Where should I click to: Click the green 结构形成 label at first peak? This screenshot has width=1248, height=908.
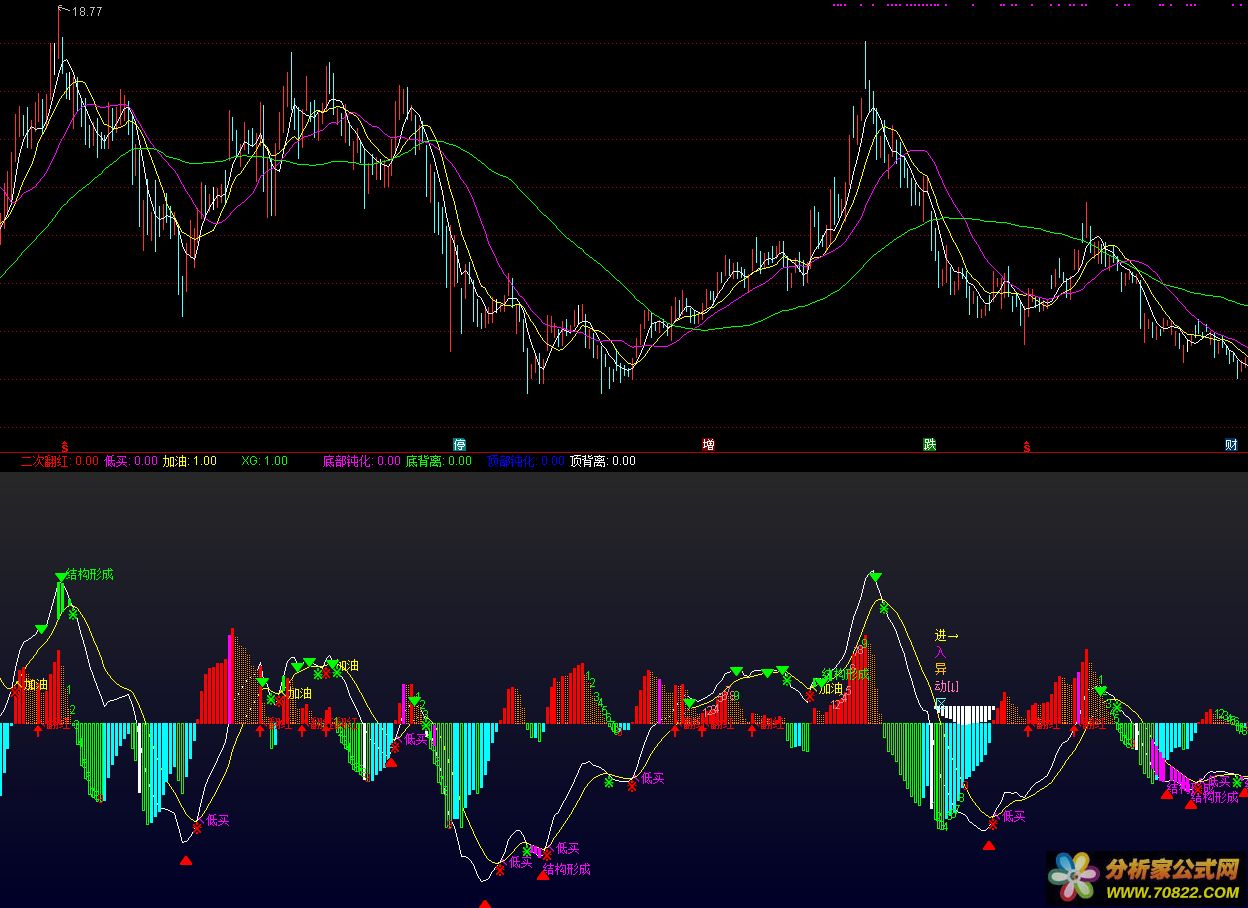tap(90, 575)
